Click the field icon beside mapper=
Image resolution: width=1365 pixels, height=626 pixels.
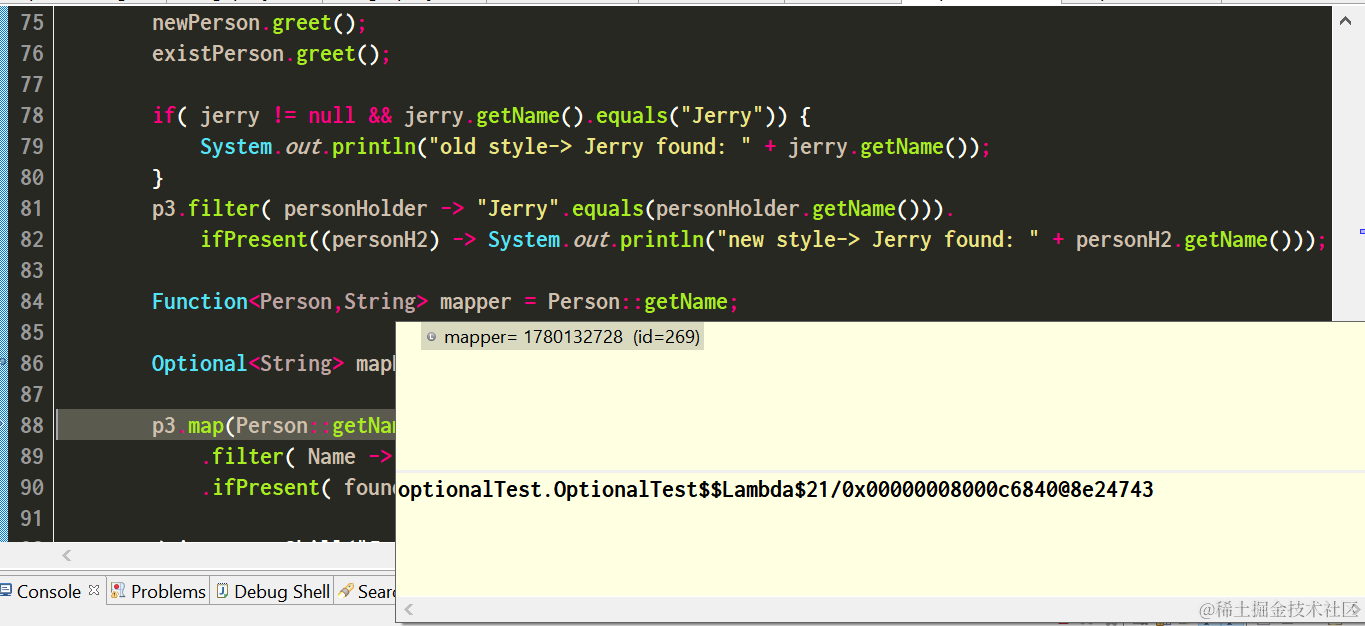coord(431,337)
